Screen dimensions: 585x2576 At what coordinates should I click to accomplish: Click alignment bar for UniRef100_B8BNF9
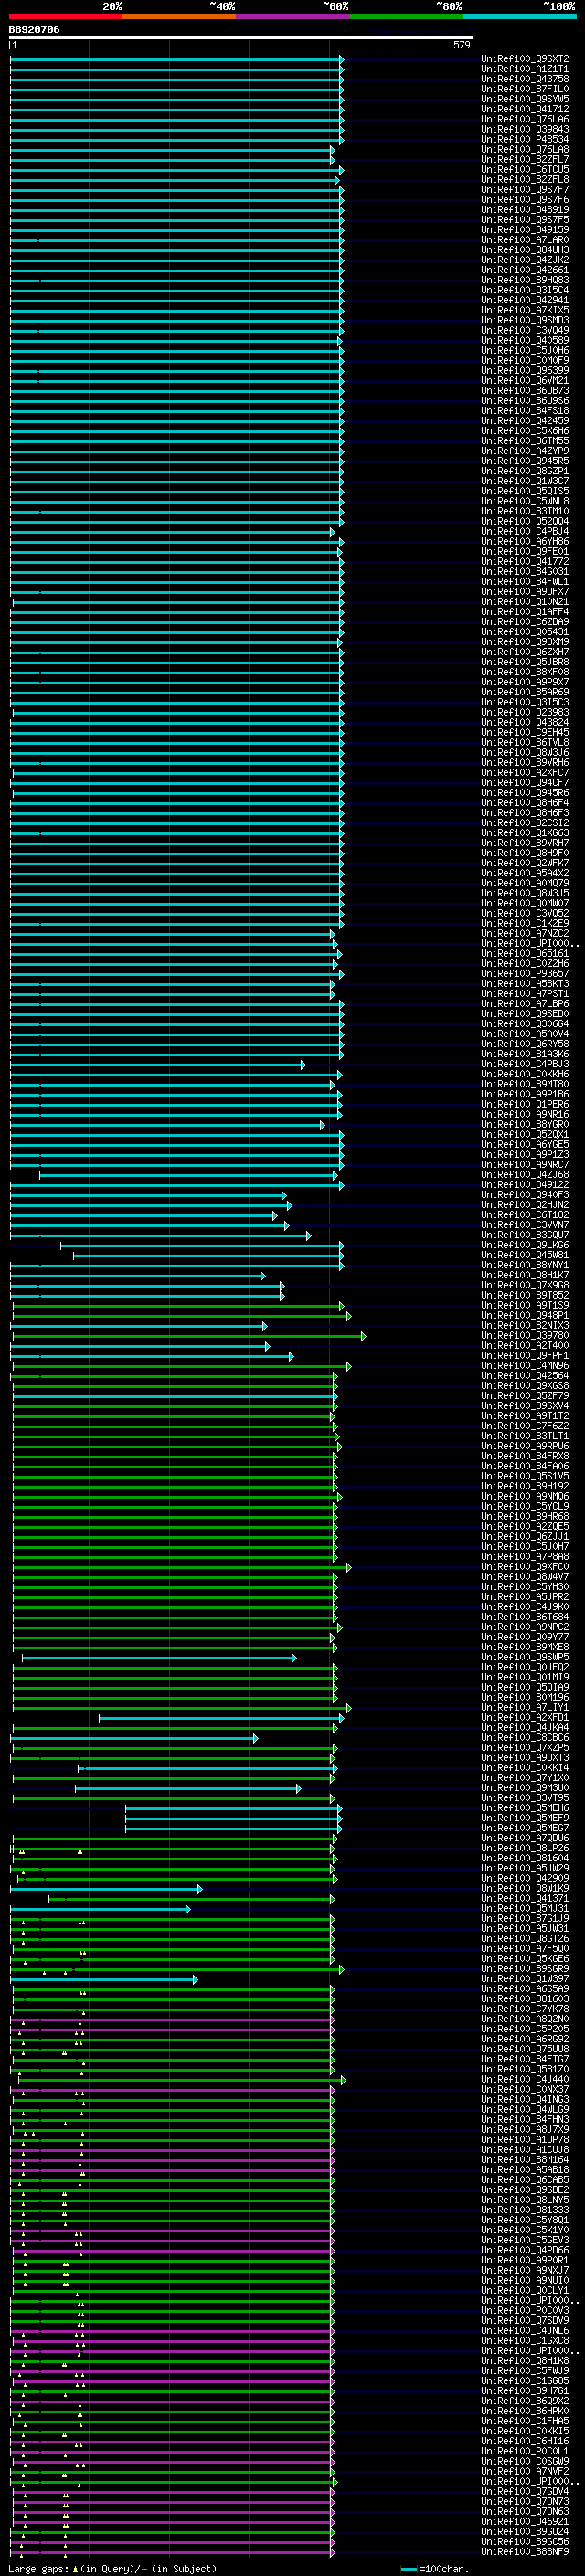coord(173,2553)
